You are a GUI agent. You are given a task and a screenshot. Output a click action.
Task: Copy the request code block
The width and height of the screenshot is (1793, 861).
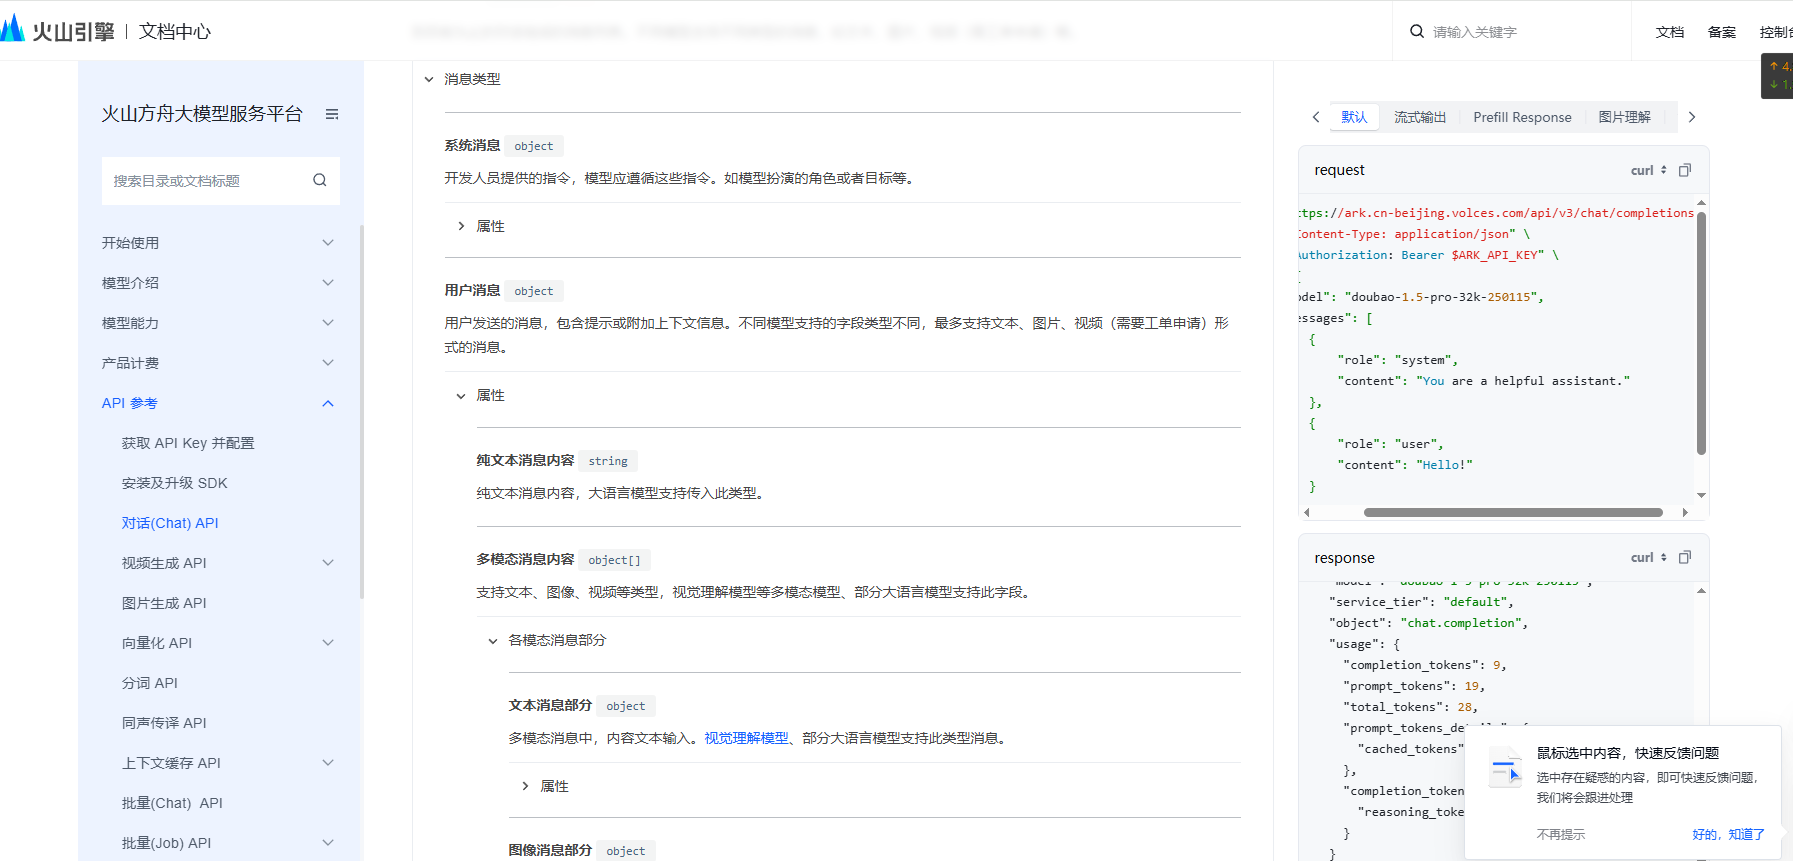(1685, 170)
